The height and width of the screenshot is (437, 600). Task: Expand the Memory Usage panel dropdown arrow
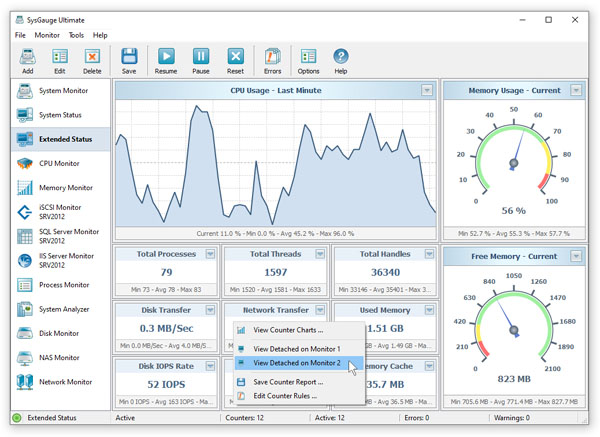tap(576, 90)
